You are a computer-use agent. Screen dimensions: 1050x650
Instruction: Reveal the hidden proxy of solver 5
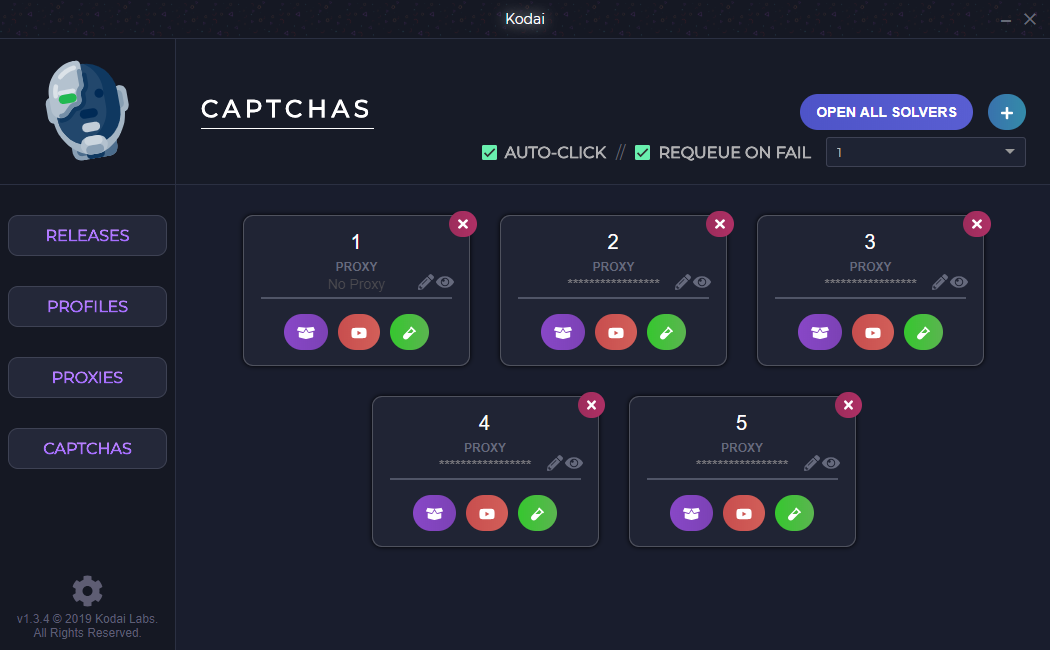coord(831,463)
